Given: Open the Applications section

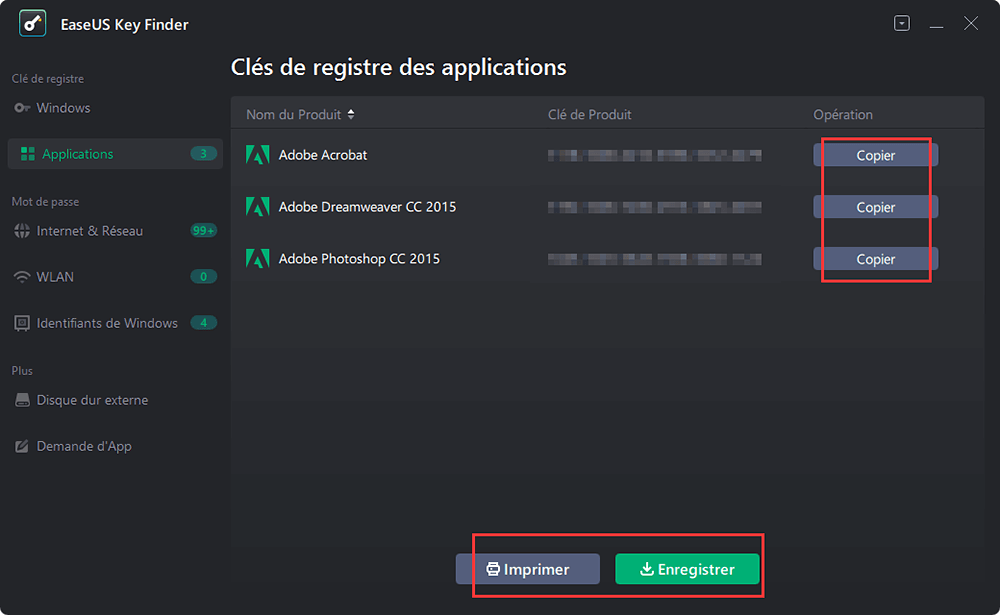Looking at the screenshot, I should 115,154.
